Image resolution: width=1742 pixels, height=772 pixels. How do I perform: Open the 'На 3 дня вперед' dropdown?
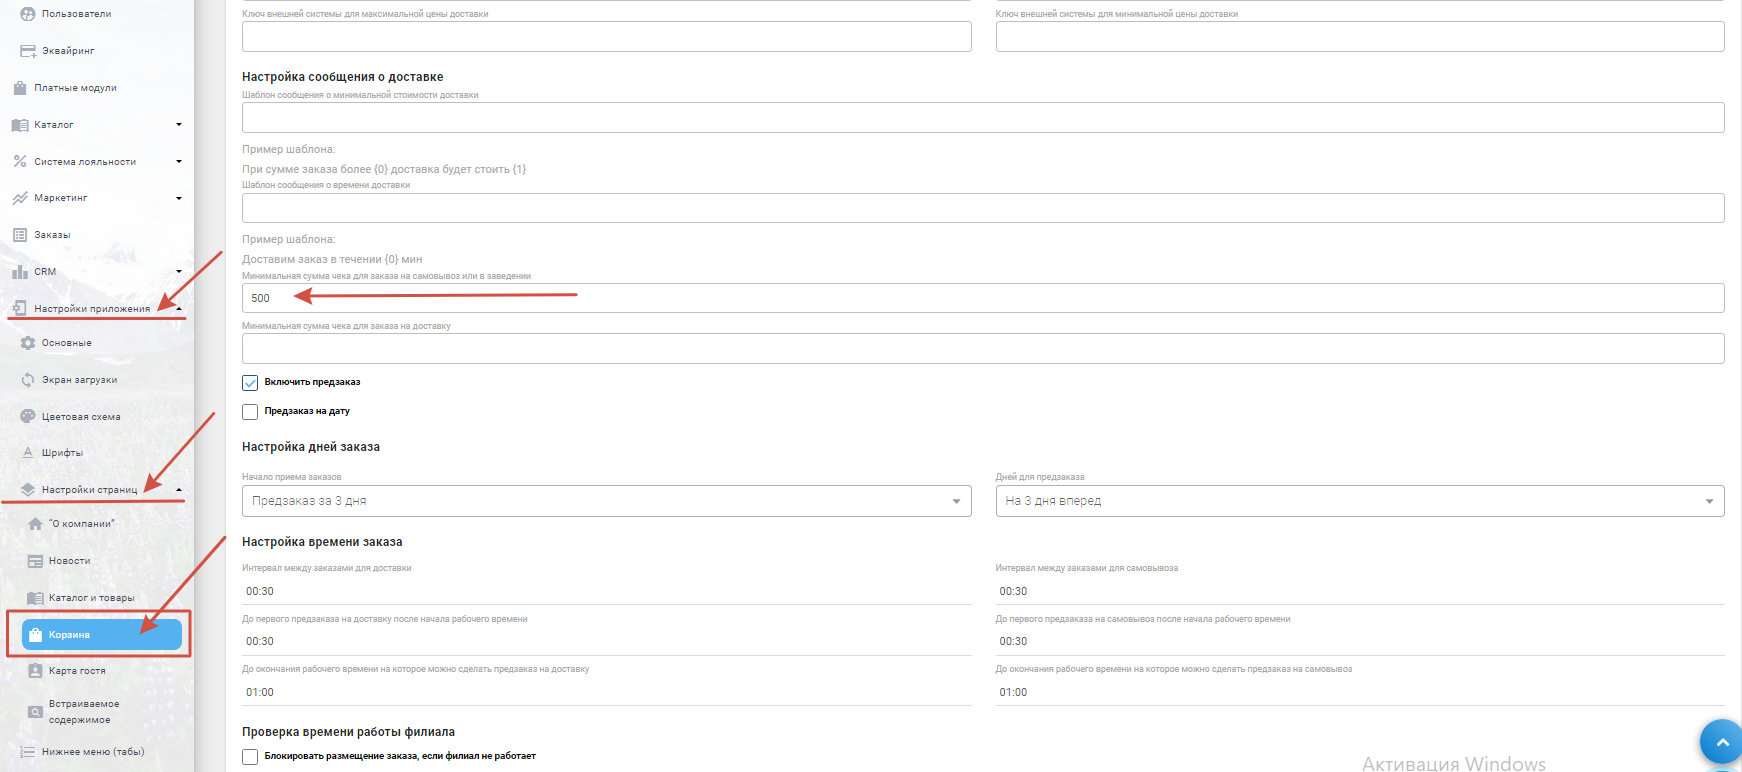(1359, 501)
